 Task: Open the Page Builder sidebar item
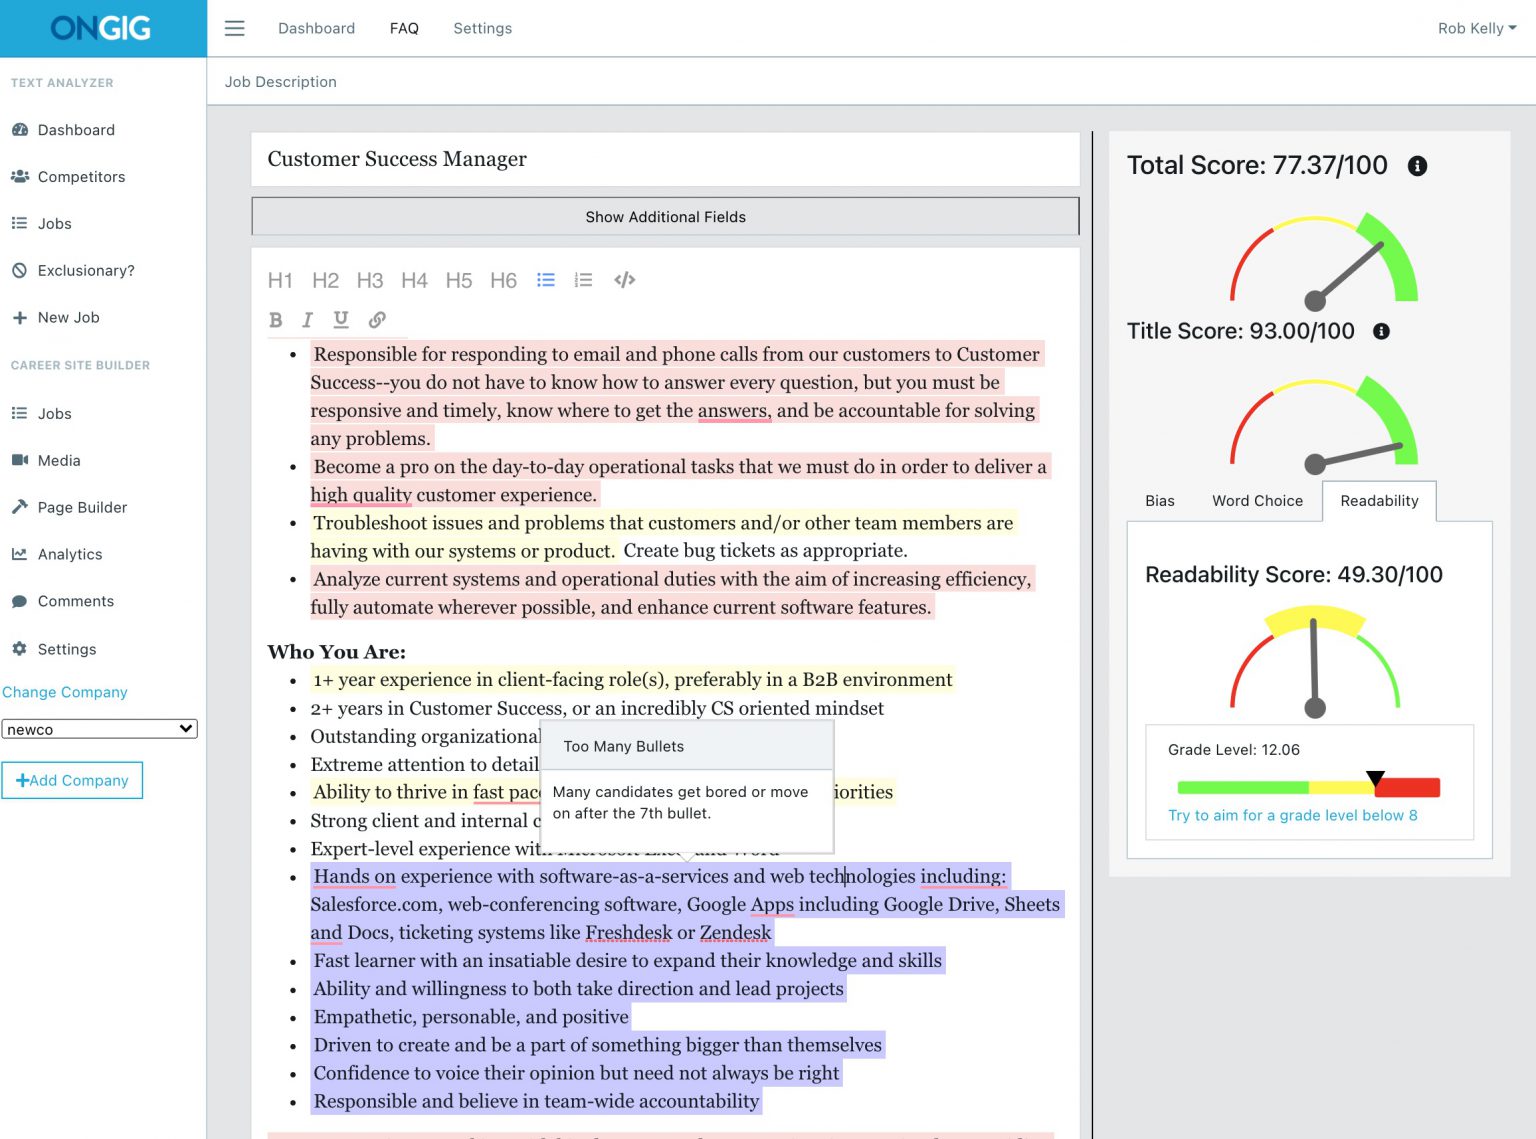tap(82, 507)
